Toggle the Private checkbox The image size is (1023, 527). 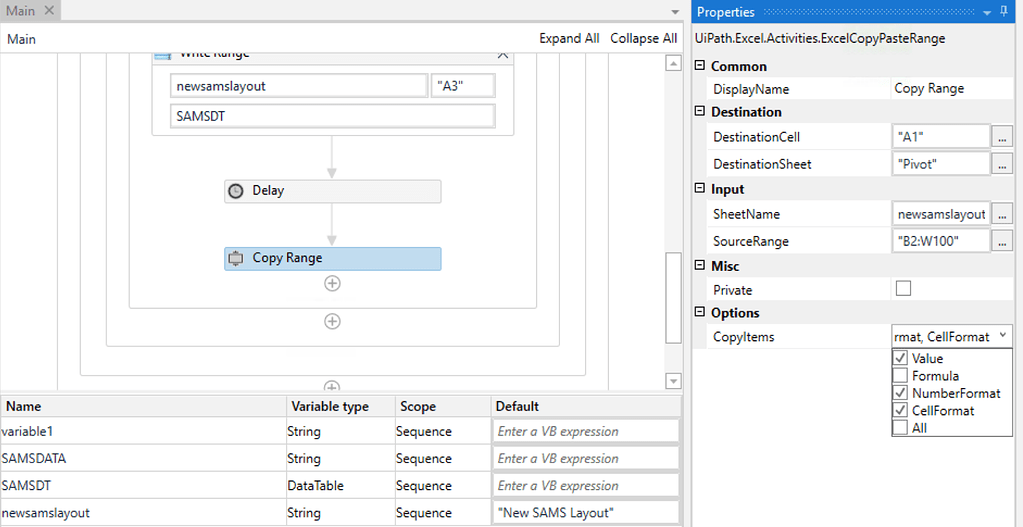tap(904, 289)
